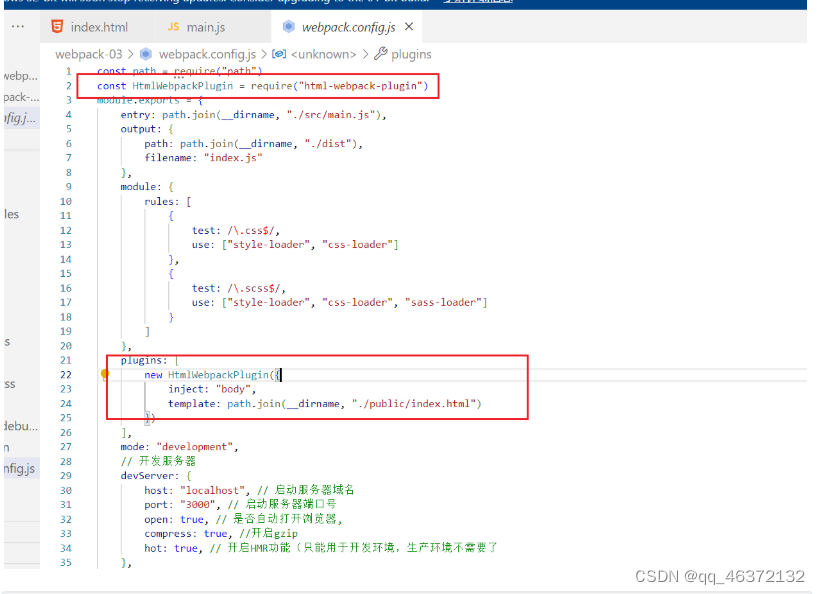Open the more actions ellipsis menu
This screenshot has width=820, height=594.
pyautogui.click(x=18, y=26)
